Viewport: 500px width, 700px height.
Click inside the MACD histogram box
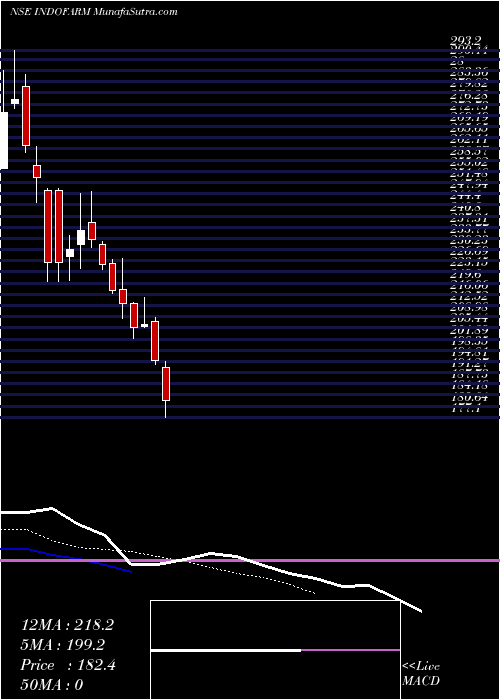275,650
